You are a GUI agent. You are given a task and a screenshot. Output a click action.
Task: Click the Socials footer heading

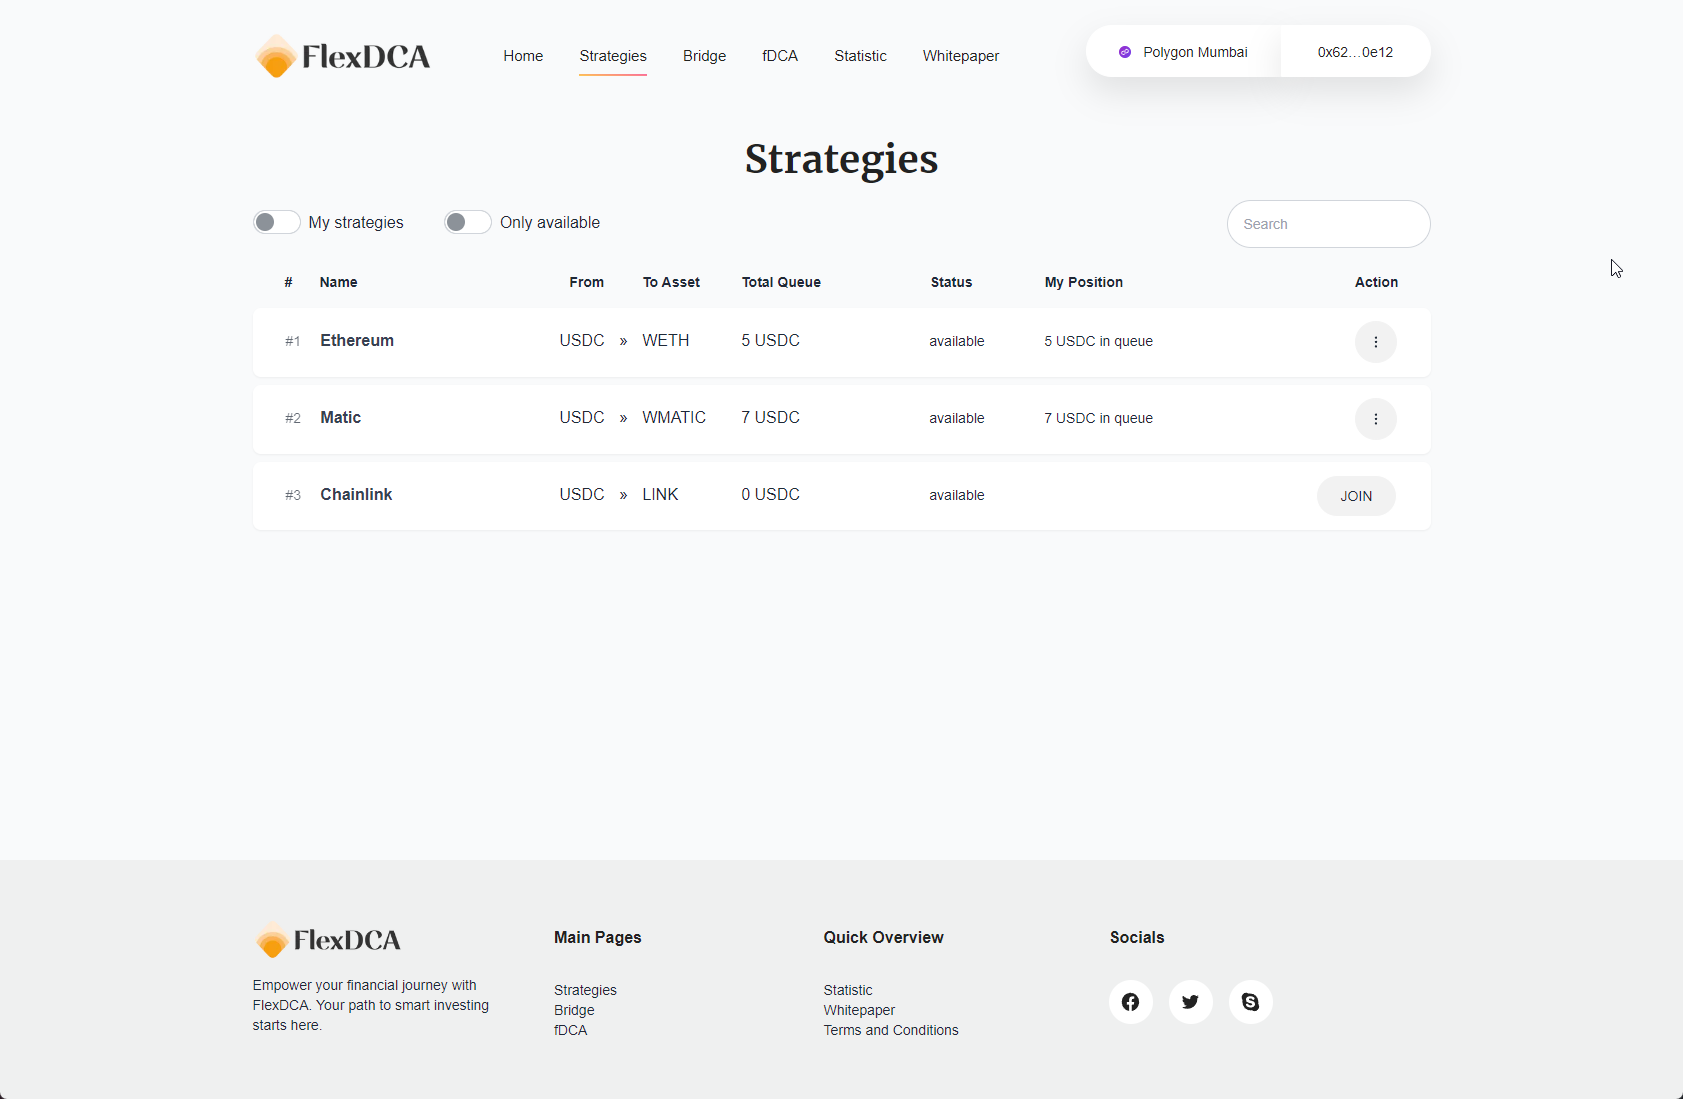coord(1137,937)
